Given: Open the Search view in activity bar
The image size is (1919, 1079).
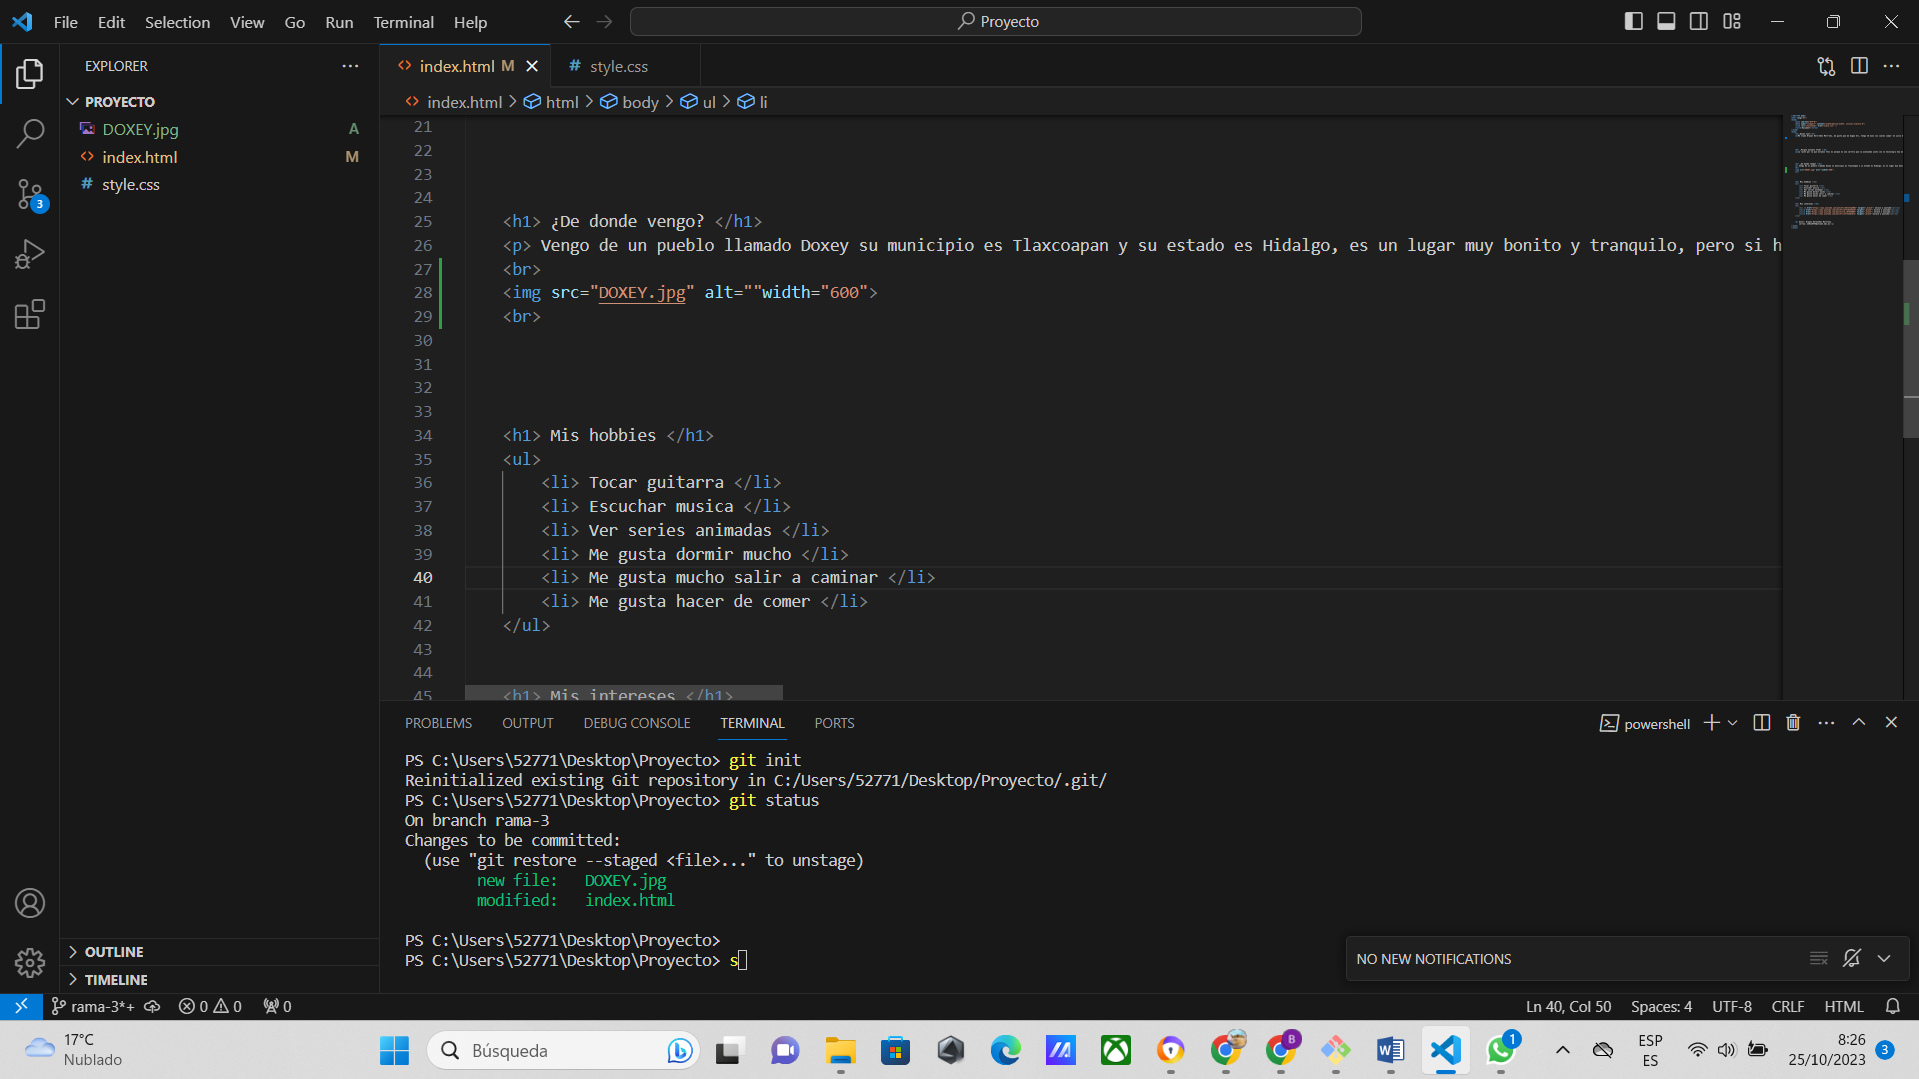Looking at the screenshot, I should click(30, 133).
